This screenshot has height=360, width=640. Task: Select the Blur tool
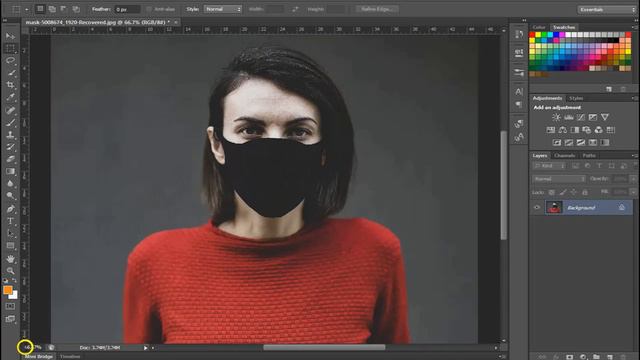pos(10,184)
